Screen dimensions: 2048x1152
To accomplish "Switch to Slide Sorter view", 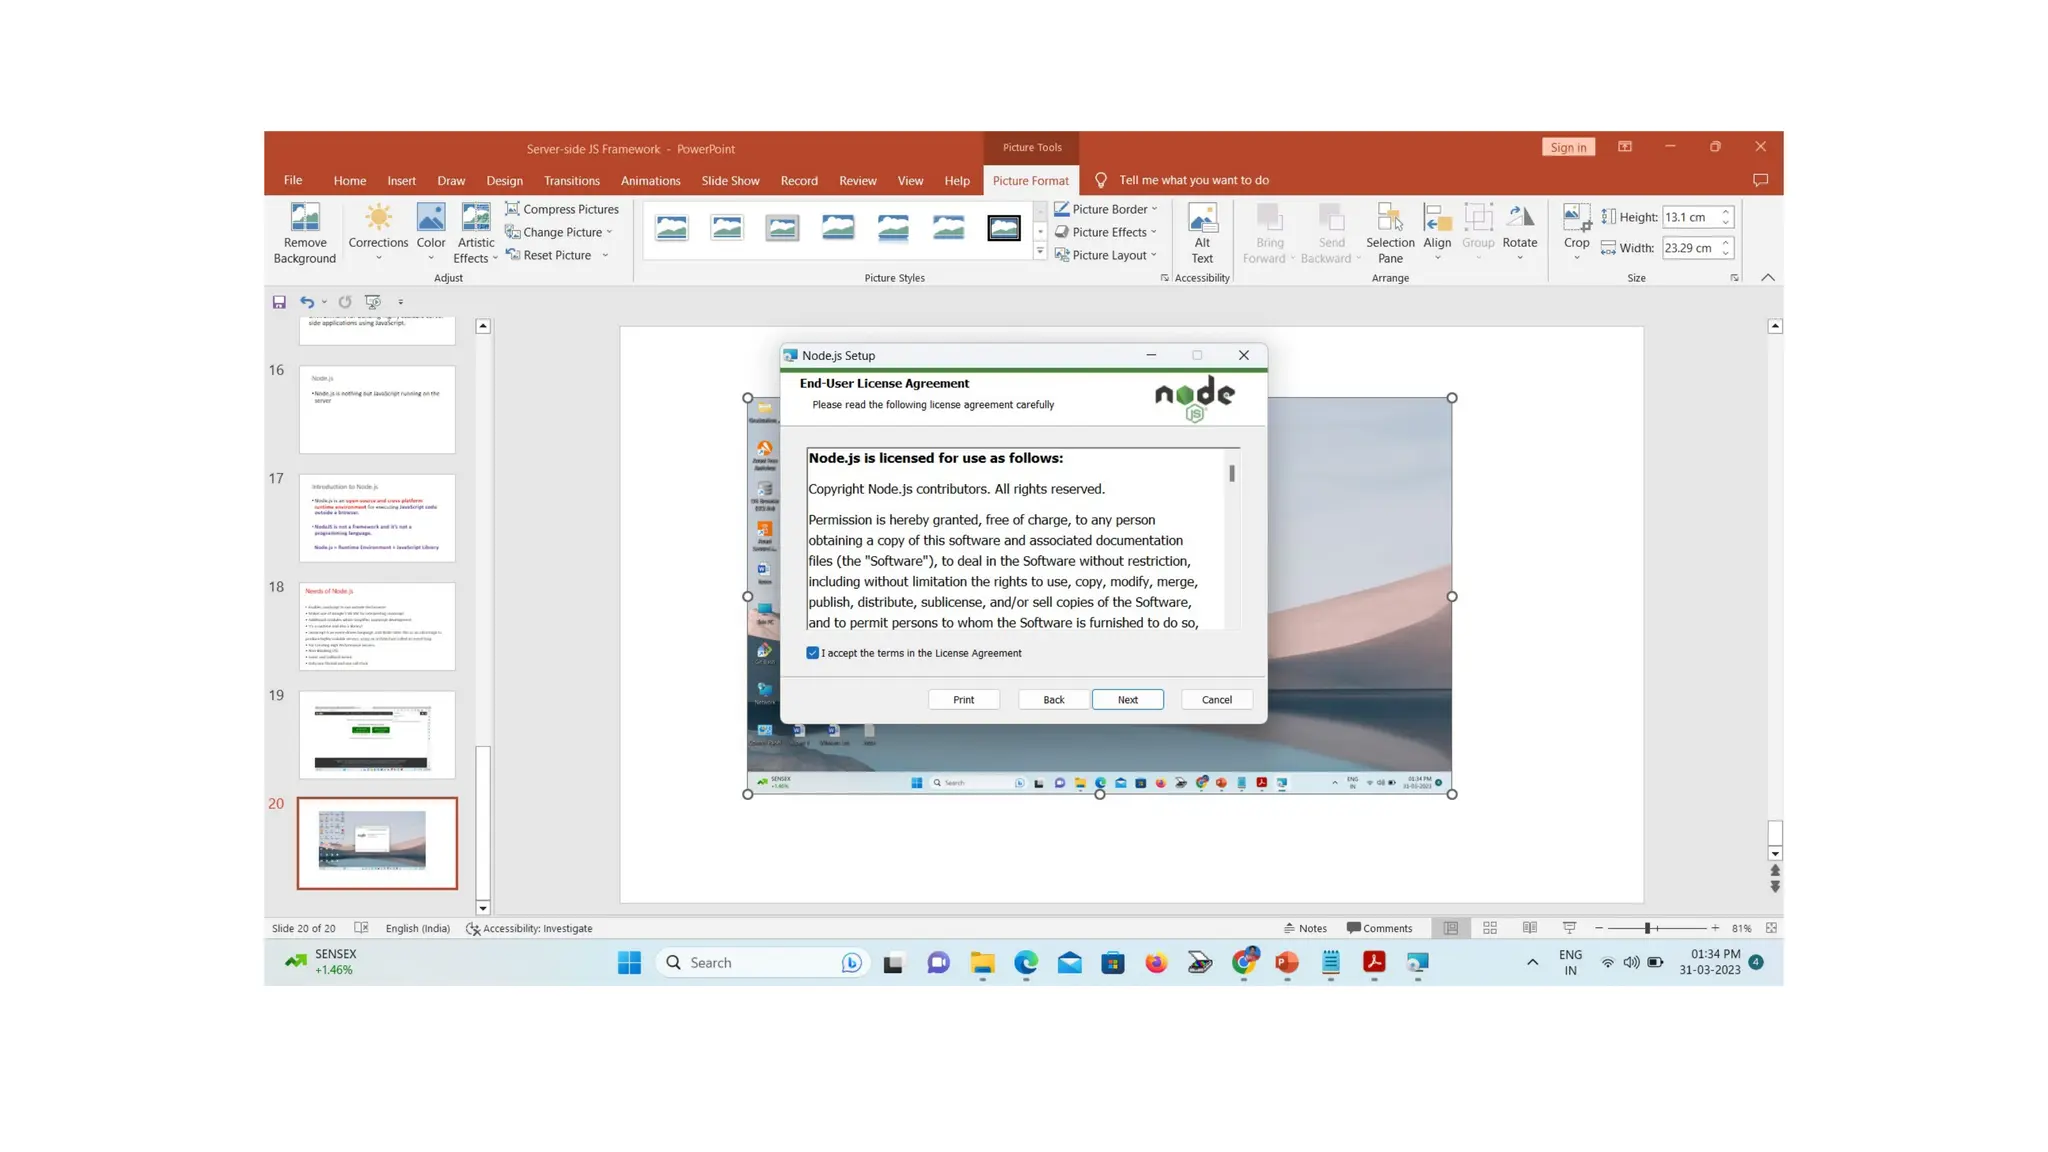I will click(x=1490, y=928).
